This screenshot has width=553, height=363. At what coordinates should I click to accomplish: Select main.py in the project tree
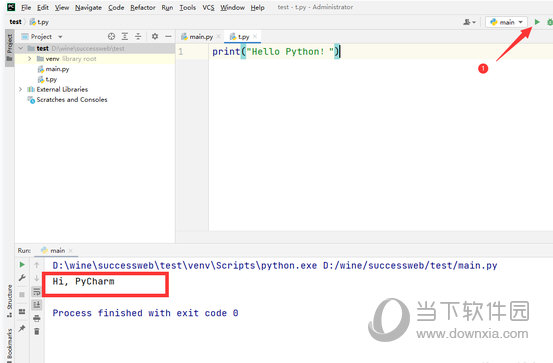[53, 69]
